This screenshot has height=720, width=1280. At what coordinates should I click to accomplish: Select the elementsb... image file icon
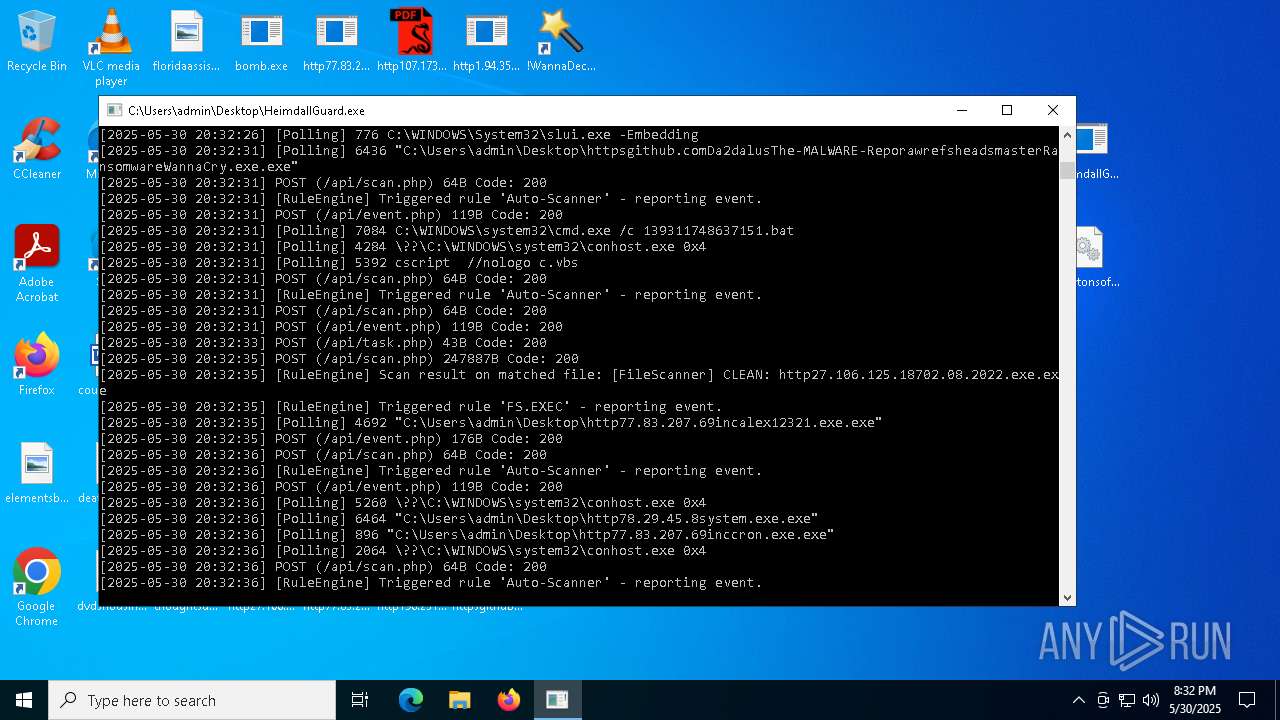37,474
